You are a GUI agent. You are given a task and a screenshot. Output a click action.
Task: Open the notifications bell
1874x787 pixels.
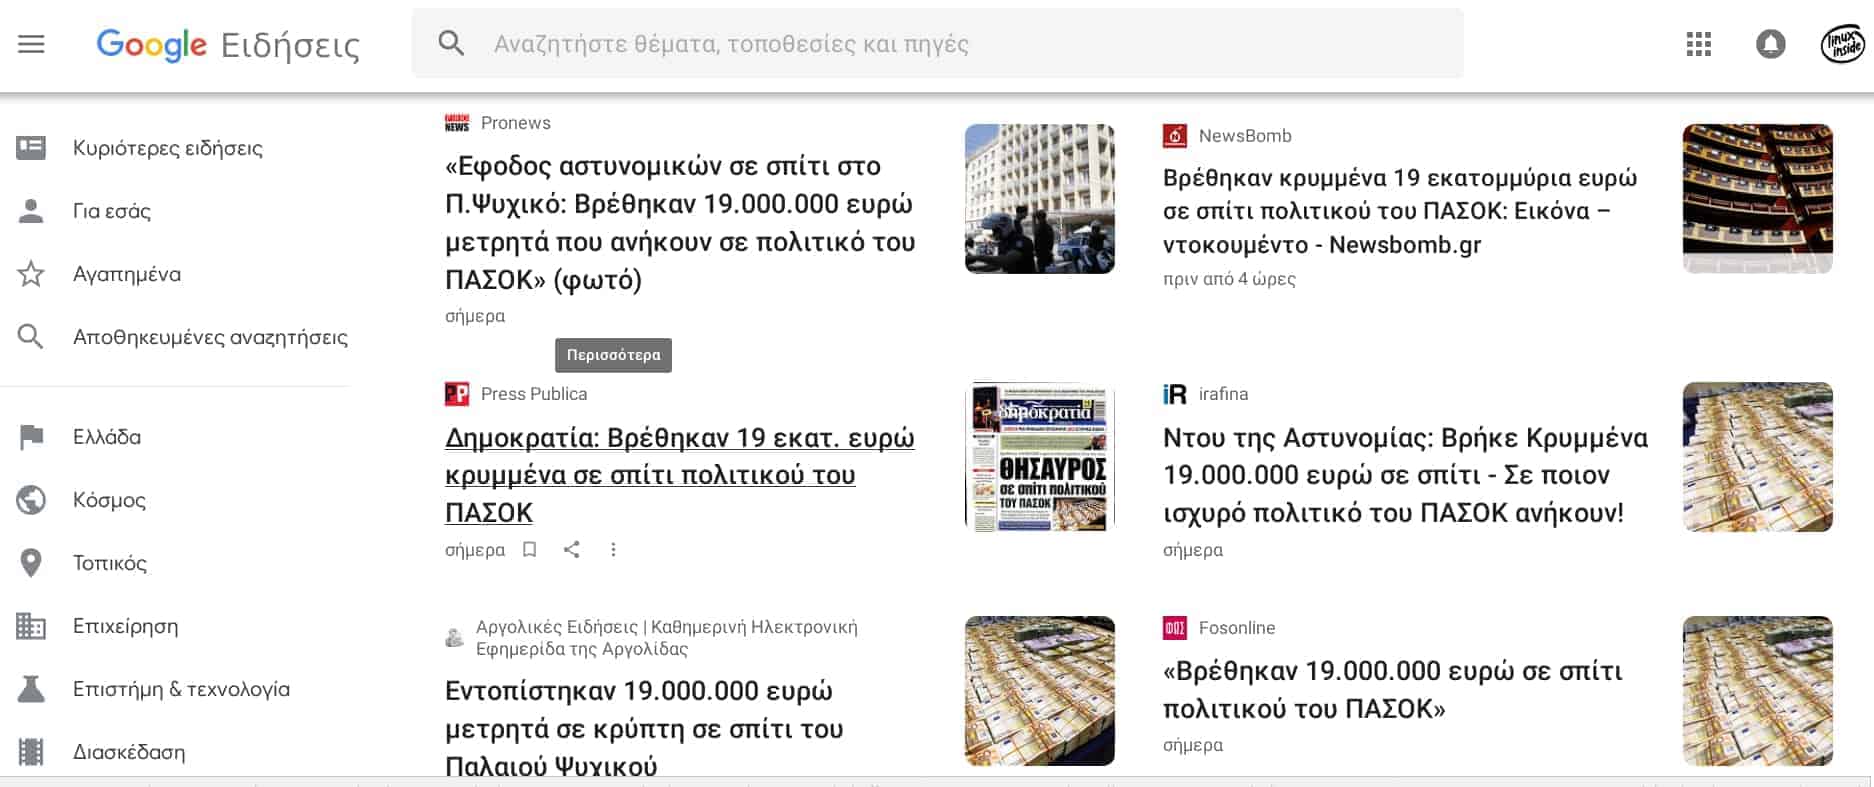pos(1770,44)
